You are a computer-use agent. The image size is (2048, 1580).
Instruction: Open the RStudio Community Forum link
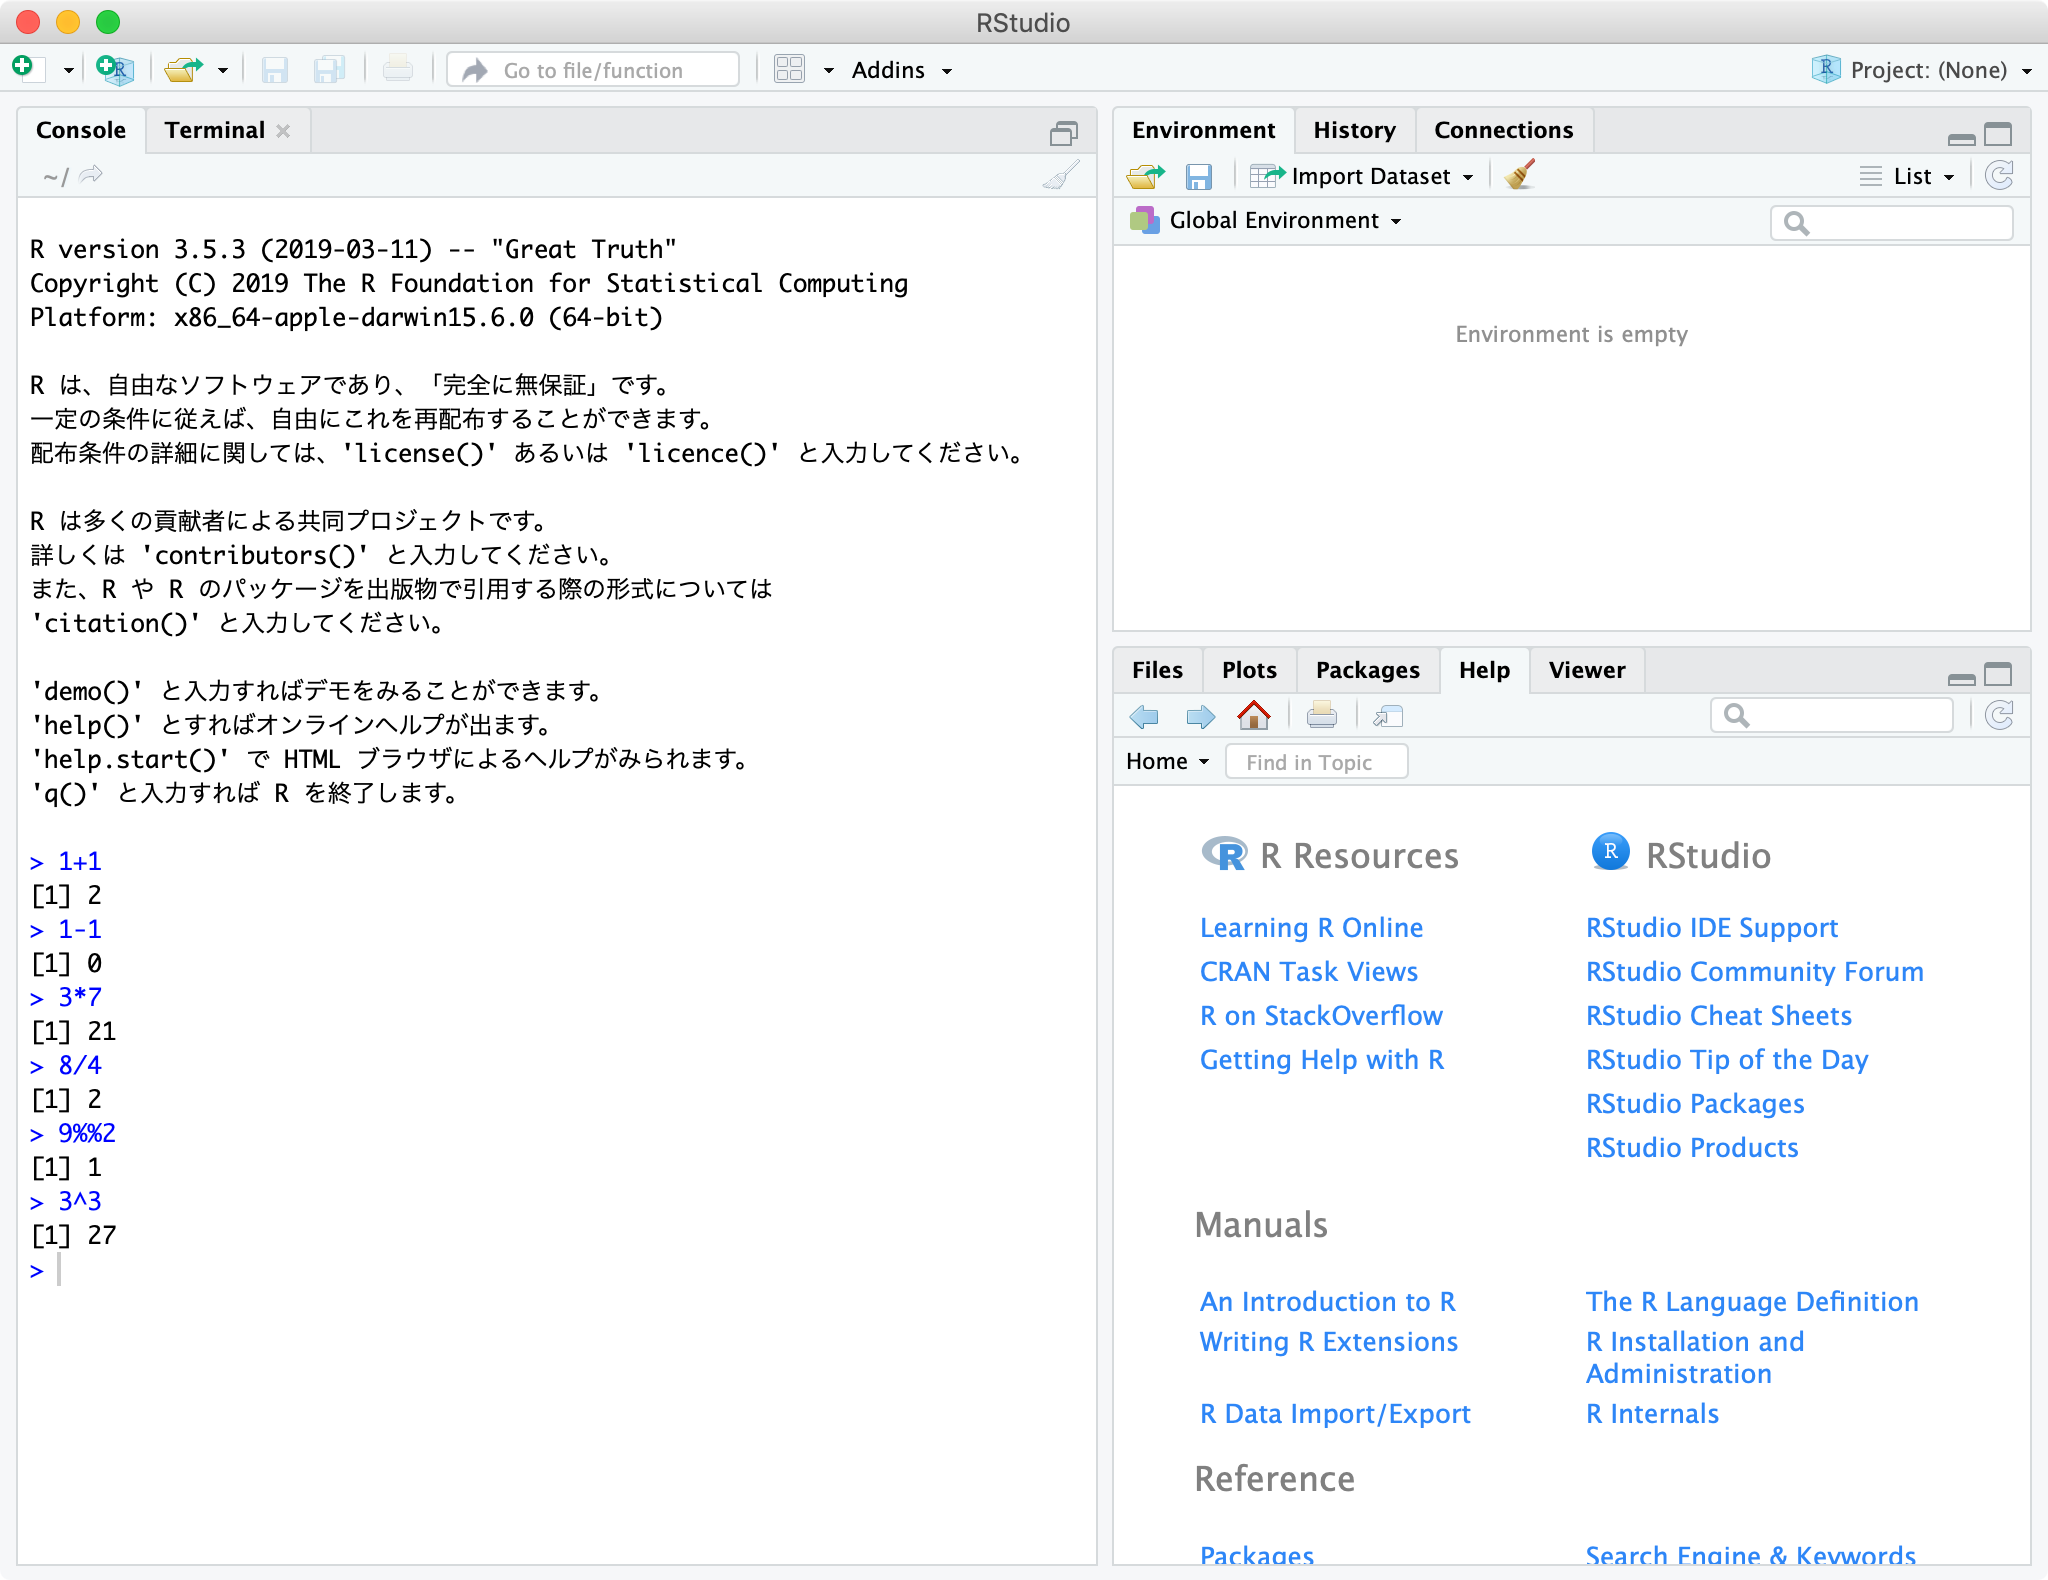coord(1755,972)
